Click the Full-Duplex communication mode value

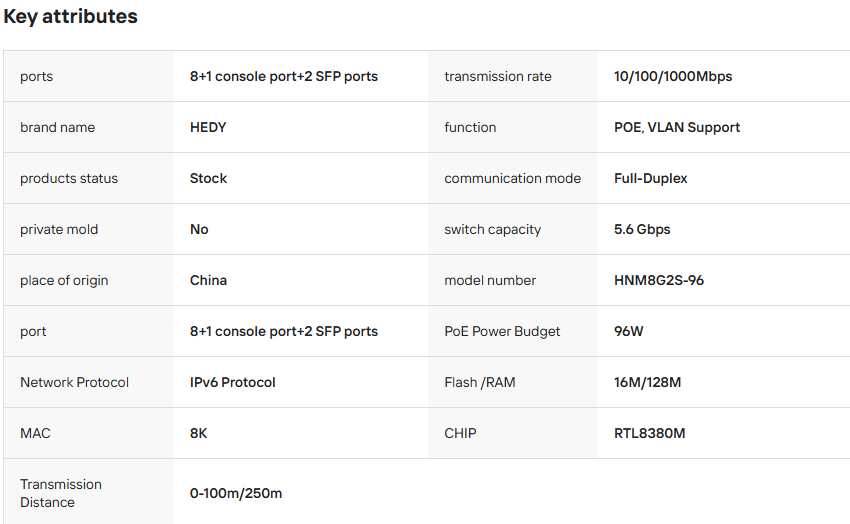click(x=651, y=178)
